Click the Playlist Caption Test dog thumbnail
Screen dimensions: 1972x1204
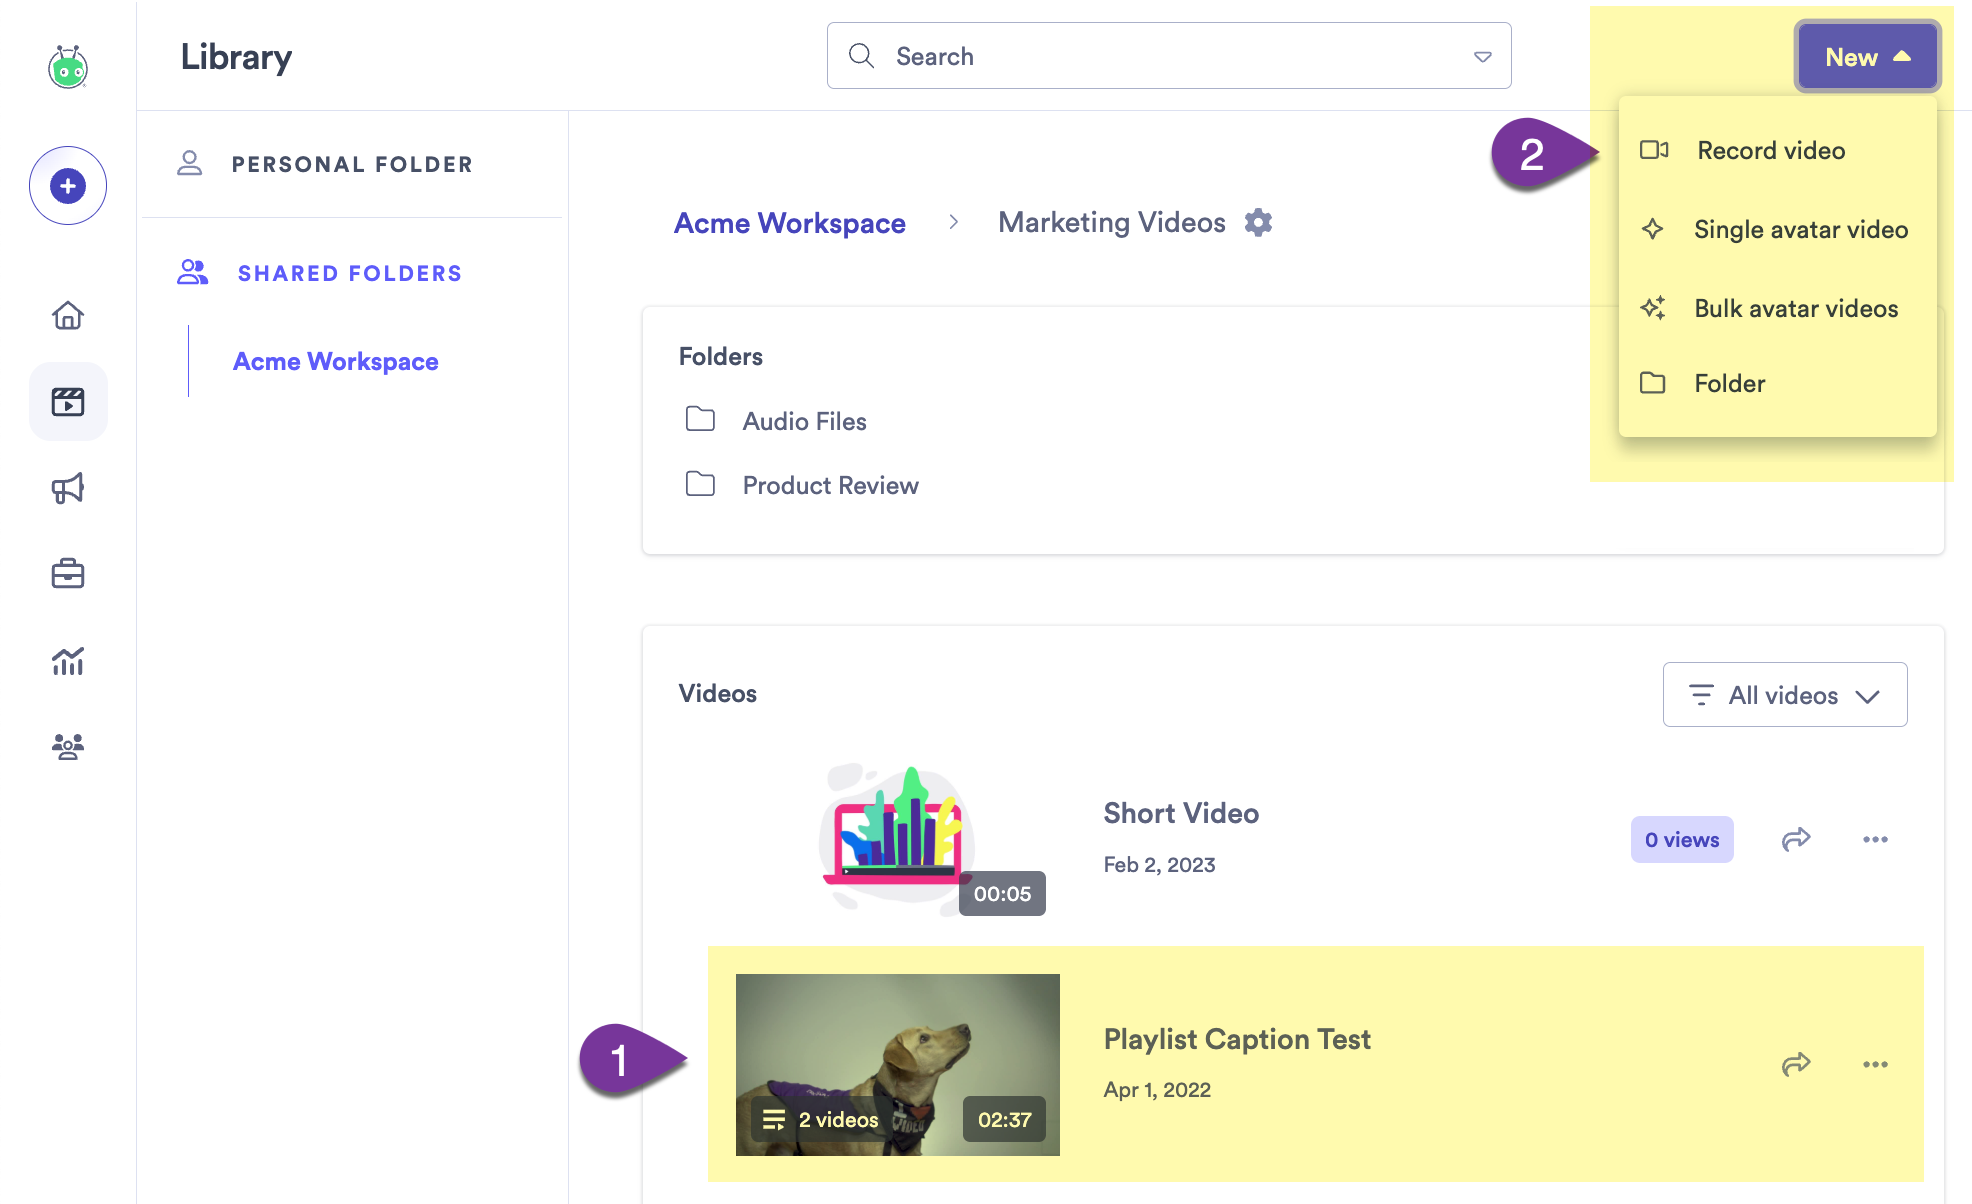(897, 1064)
